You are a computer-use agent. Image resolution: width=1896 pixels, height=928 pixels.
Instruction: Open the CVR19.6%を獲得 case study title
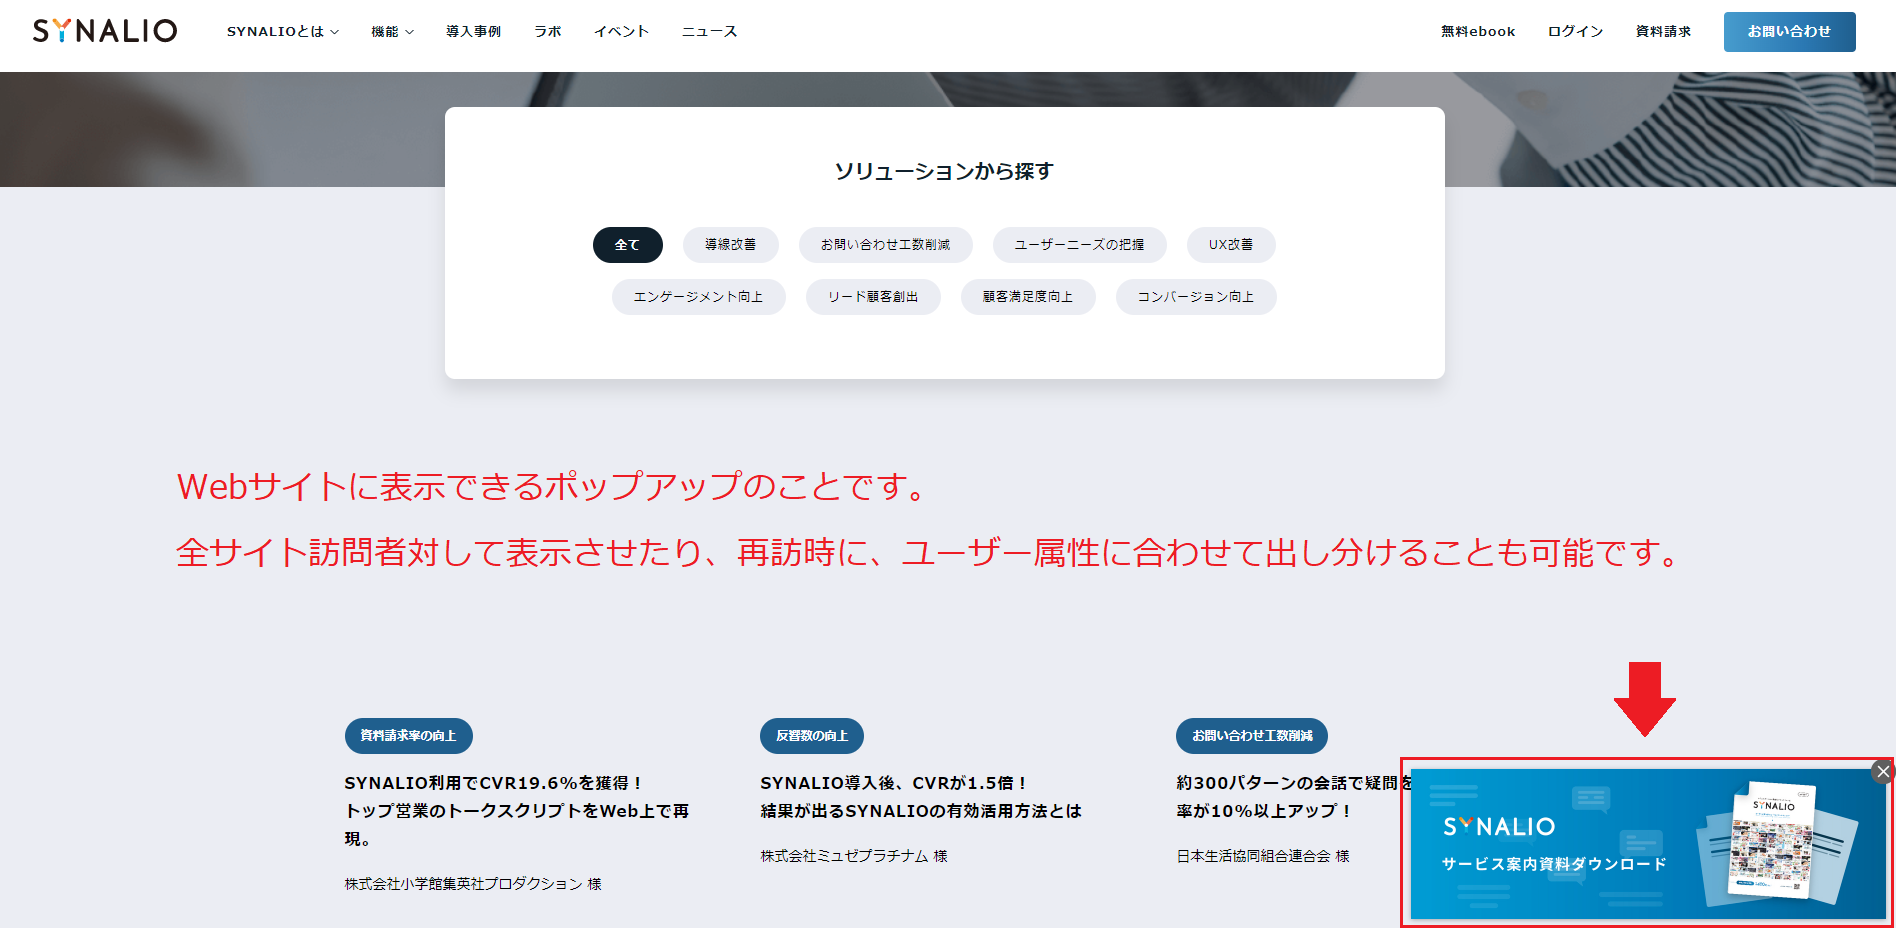(x=517, y=811)
